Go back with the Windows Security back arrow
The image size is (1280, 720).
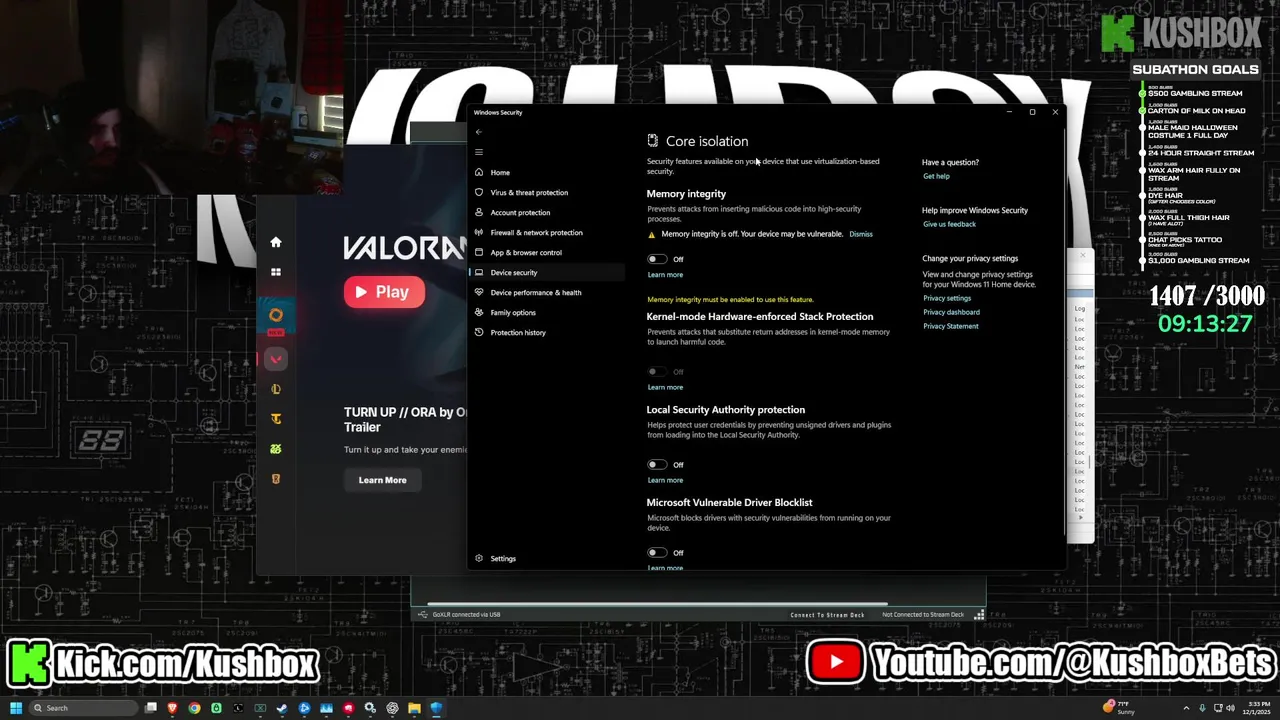(x=479, y=132)
